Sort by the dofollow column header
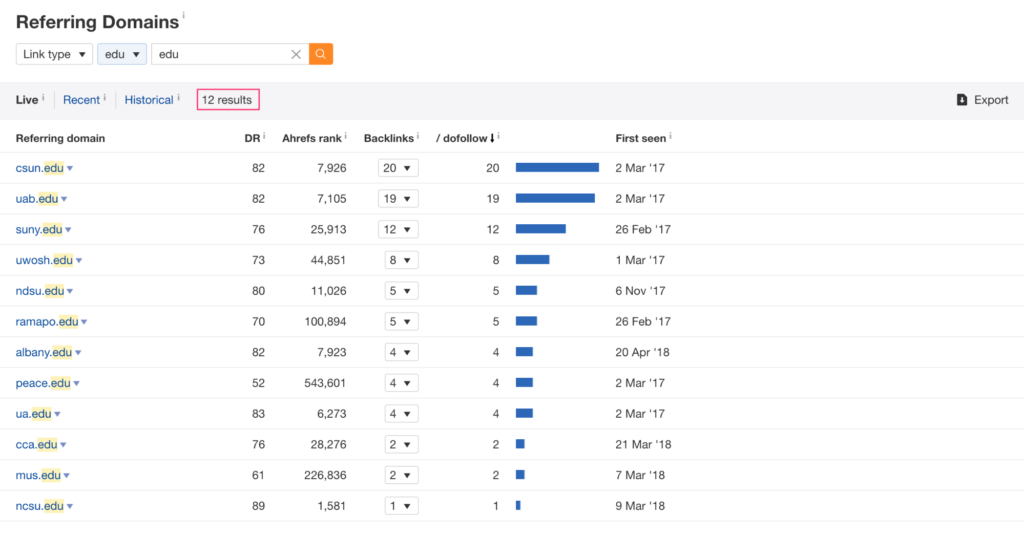1024x536 pixels. point(464,138)
